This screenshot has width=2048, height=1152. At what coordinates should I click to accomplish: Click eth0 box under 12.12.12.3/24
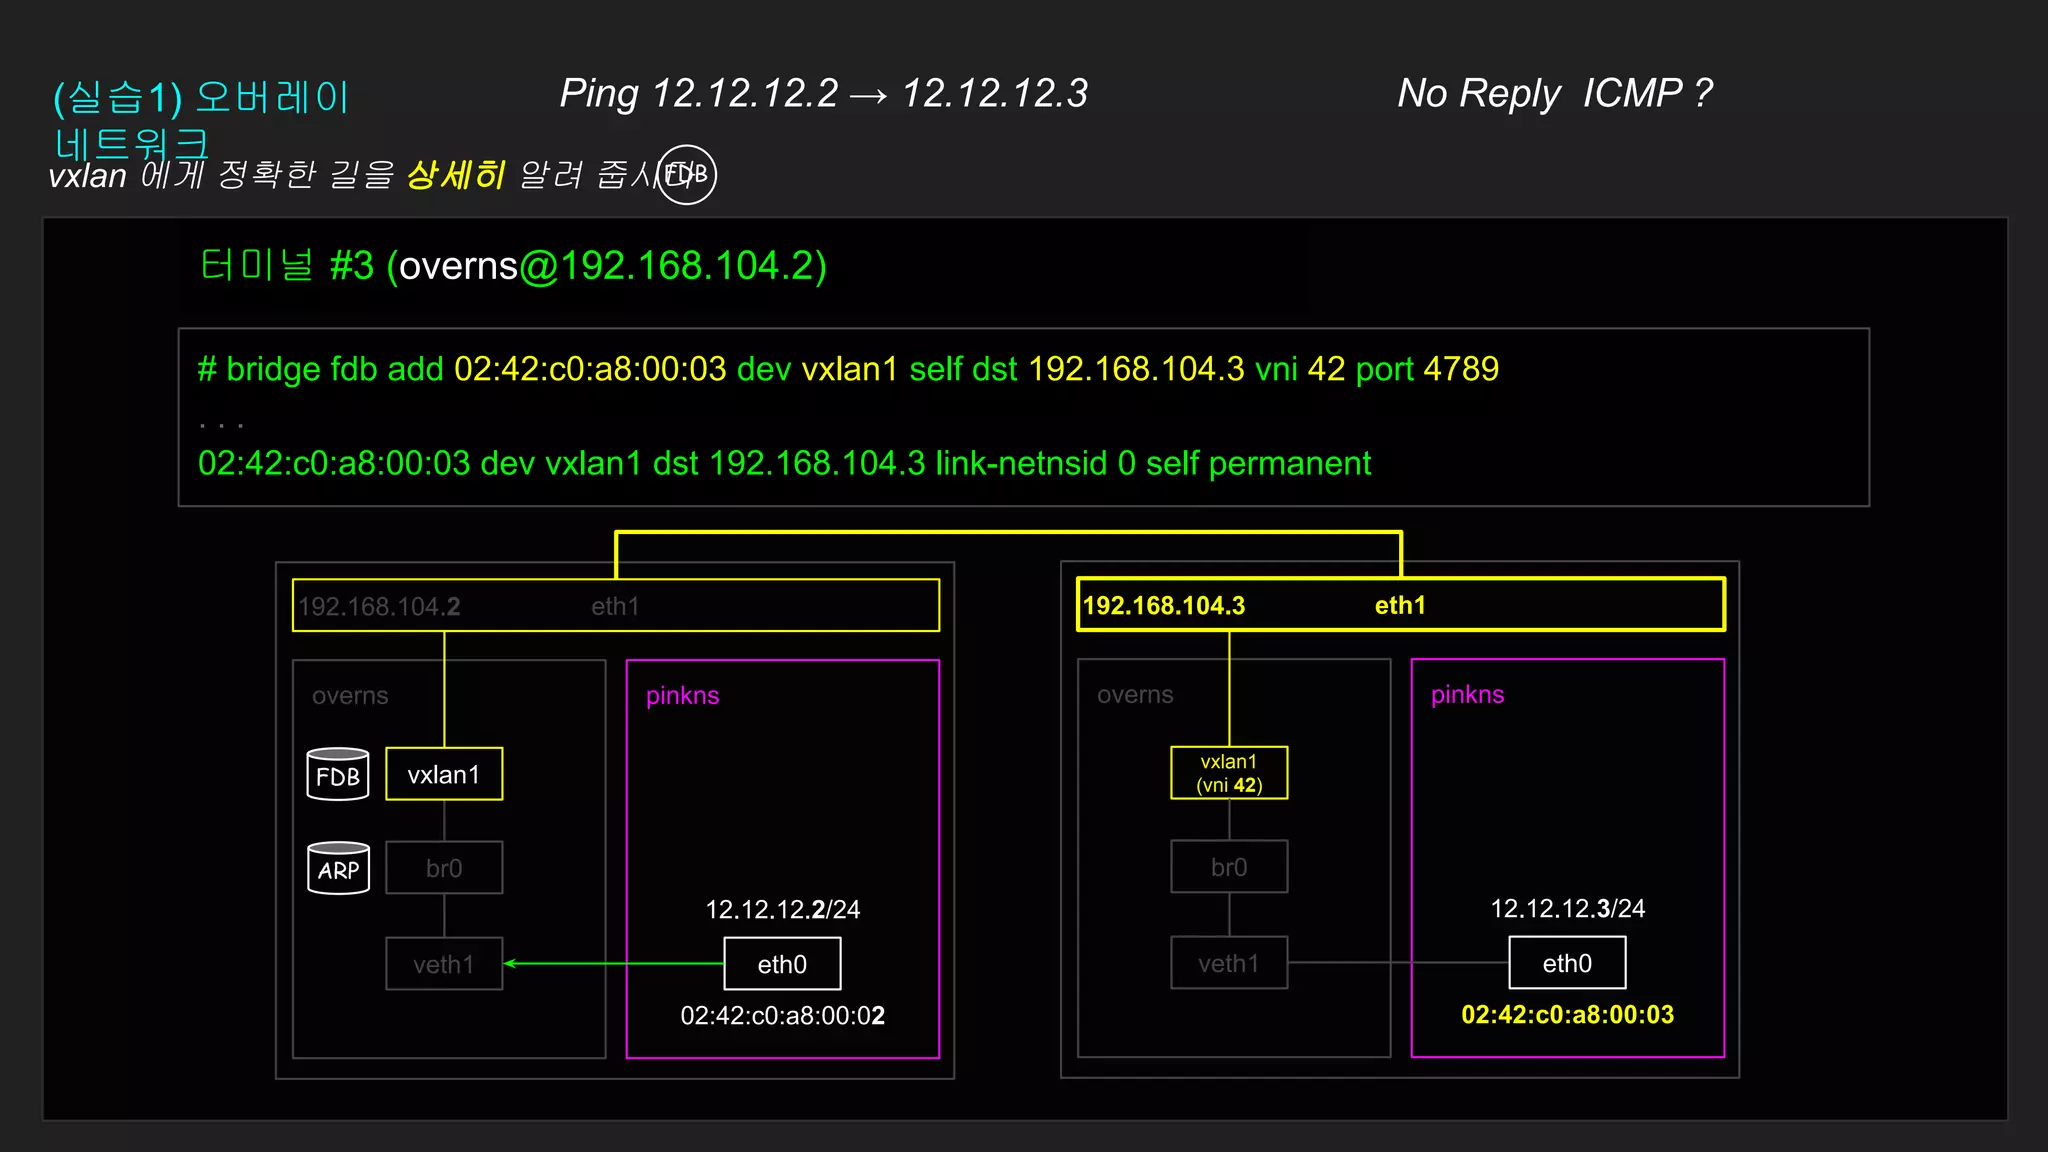pyautogui.click(x=1567, y=963)
